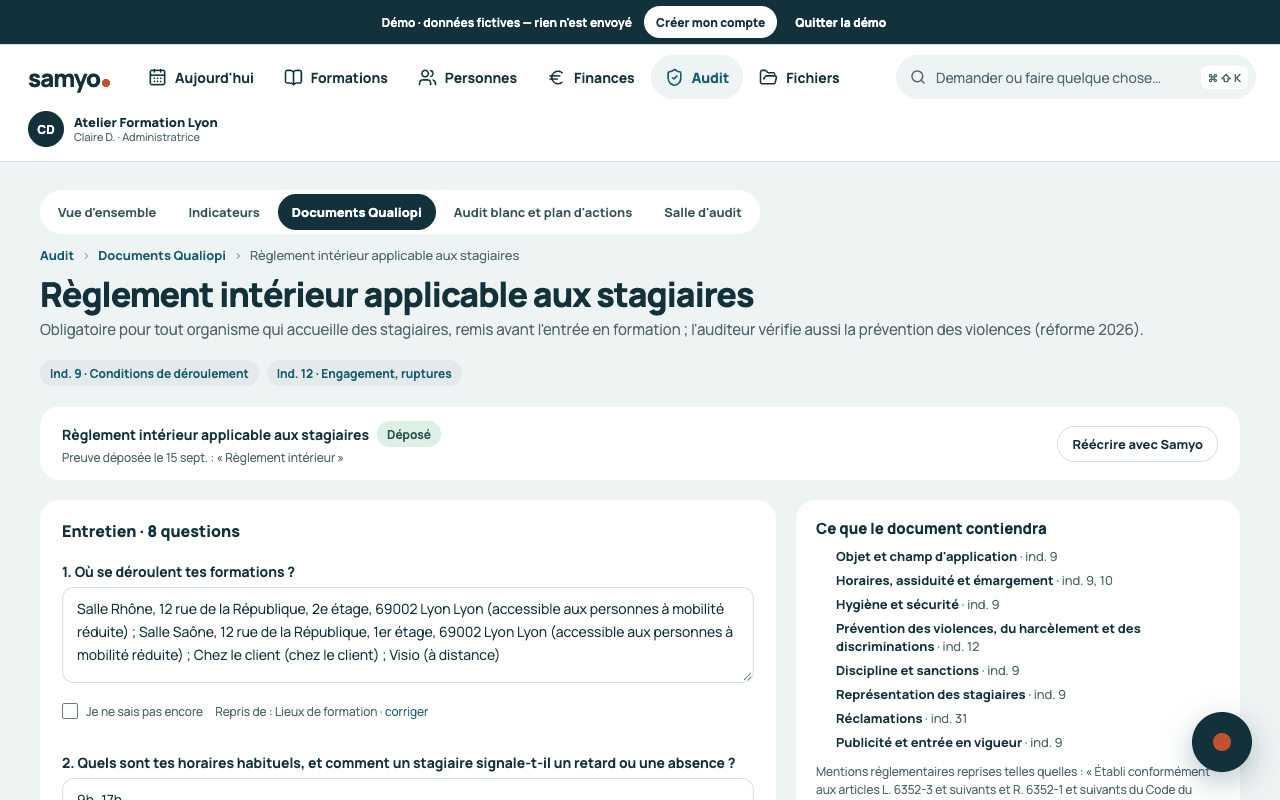Click the 'Déposé' status badge
Screen dimensions: 1280x800
pyautogui.click(x=409, y=434)
